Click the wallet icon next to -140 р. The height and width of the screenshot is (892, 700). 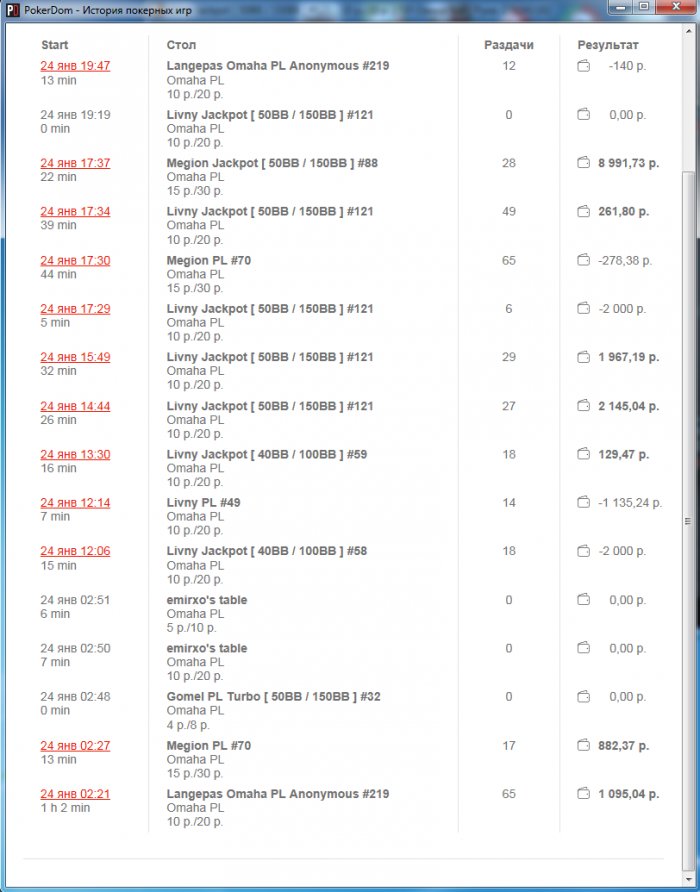coord(584,66)
